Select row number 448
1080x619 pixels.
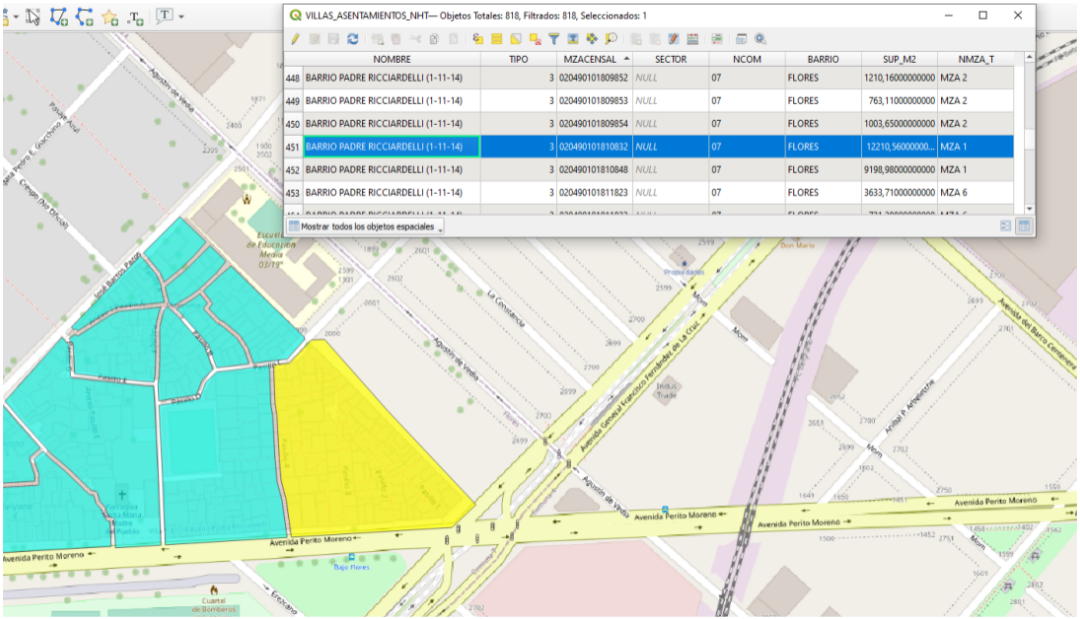pyautogui.click(x=293, y=78)
